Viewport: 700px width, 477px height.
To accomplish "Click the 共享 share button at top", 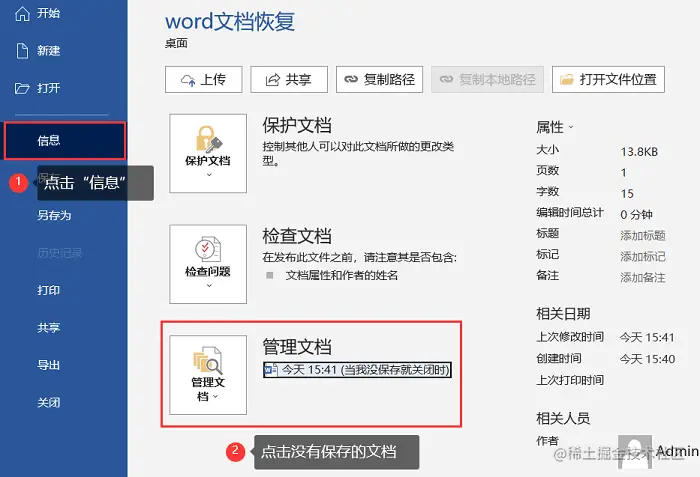I will (x=289, y=80).
